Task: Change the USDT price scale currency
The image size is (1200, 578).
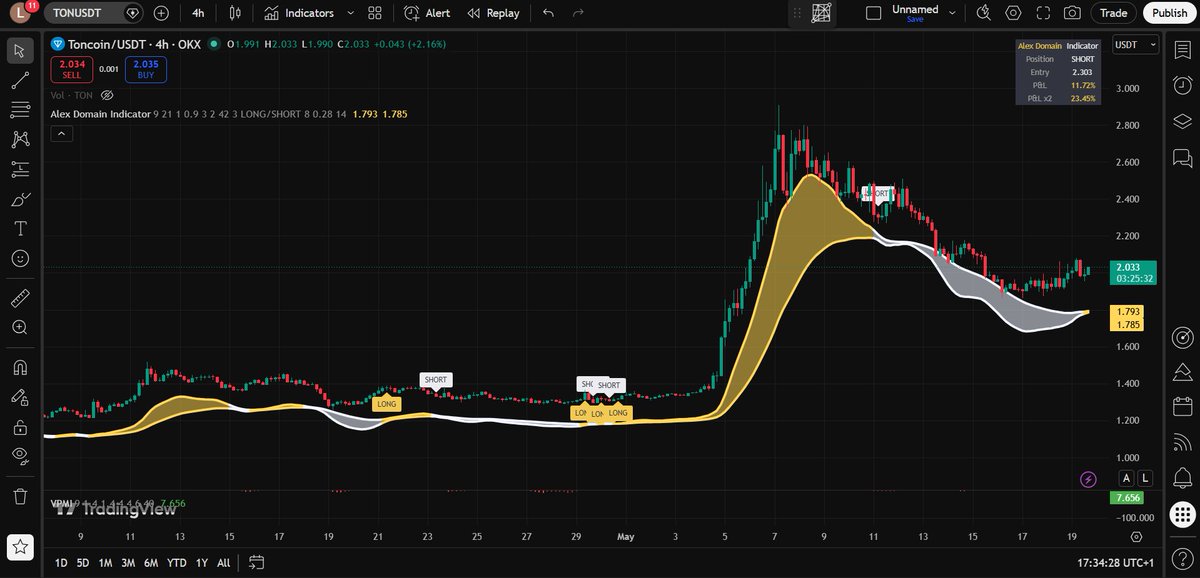Action: [1136, 44]
